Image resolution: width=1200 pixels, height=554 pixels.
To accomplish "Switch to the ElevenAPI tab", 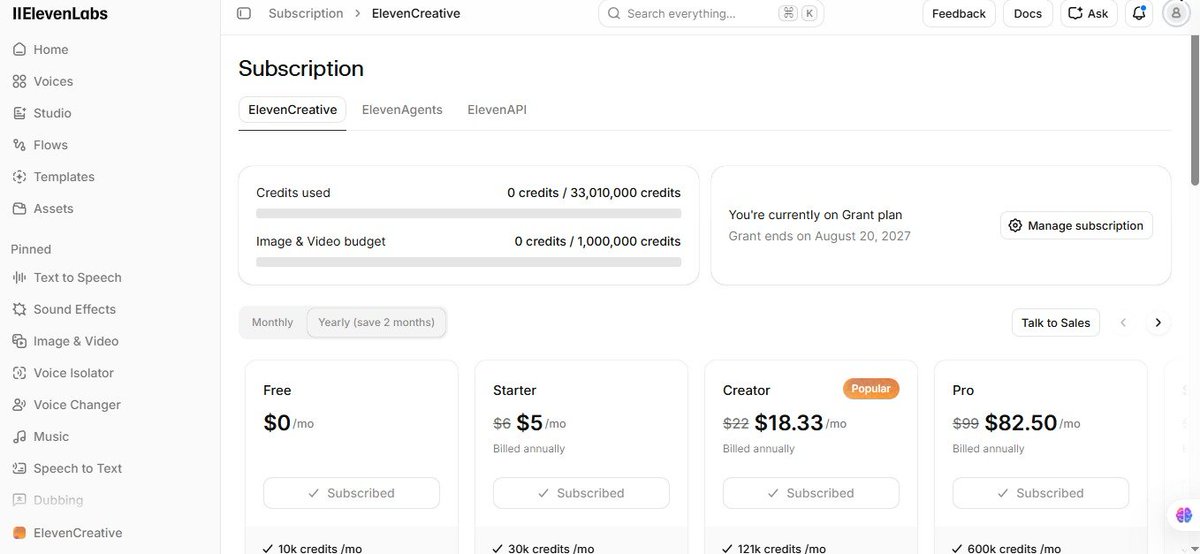I will click(497, 110).
